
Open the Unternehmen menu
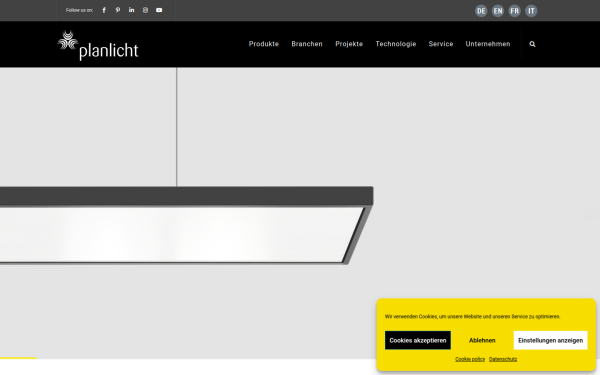[x=488, y=44]
